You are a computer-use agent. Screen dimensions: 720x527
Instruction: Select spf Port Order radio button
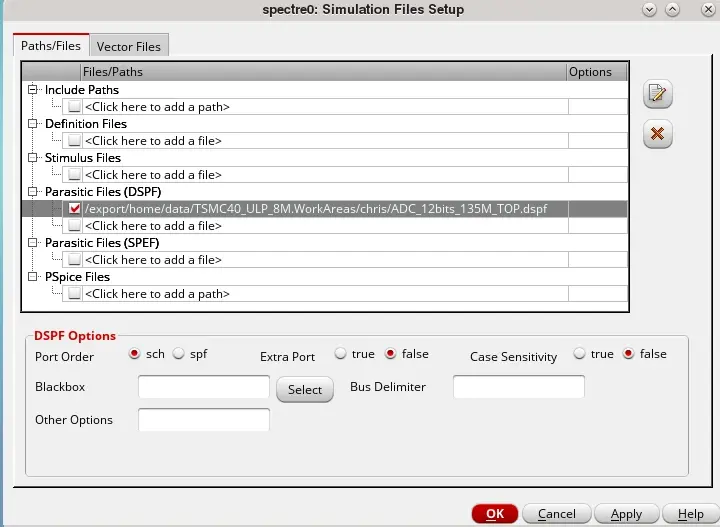179,353
